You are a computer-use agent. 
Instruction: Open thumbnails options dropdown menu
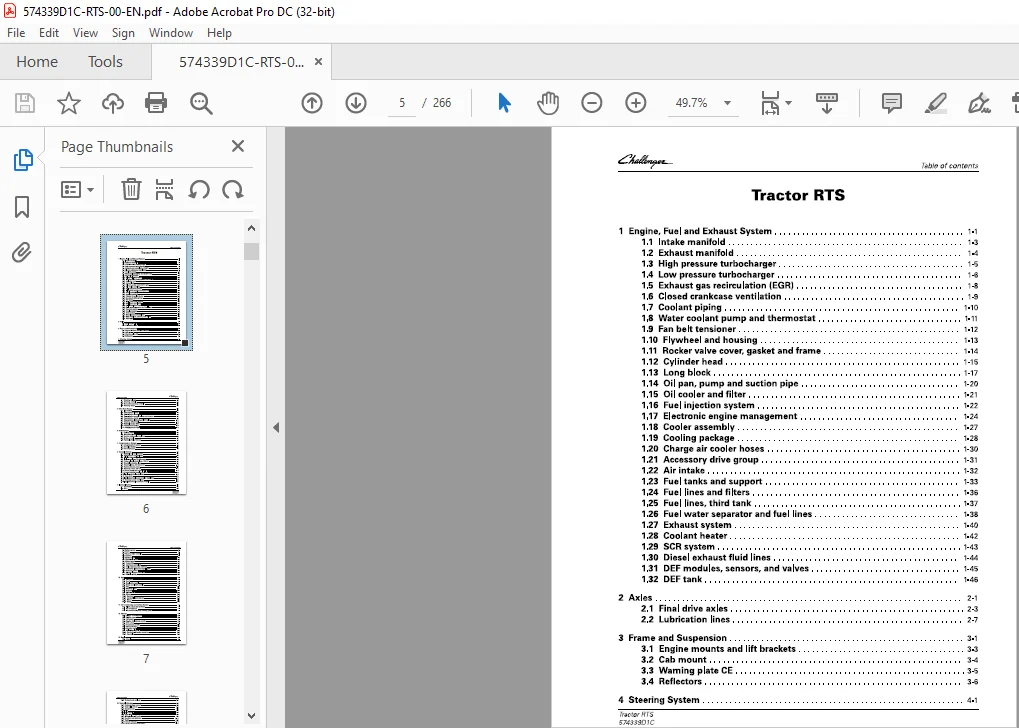(x=77, y=190)
